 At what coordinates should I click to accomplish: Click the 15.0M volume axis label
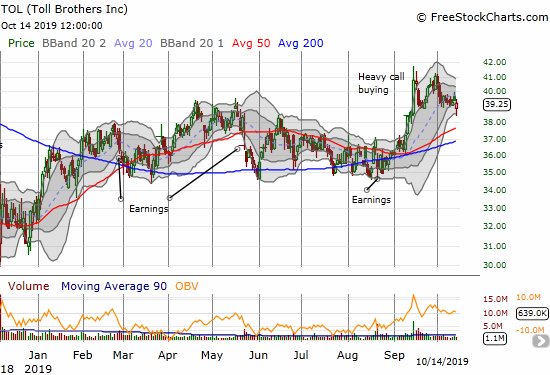(495, 299)
